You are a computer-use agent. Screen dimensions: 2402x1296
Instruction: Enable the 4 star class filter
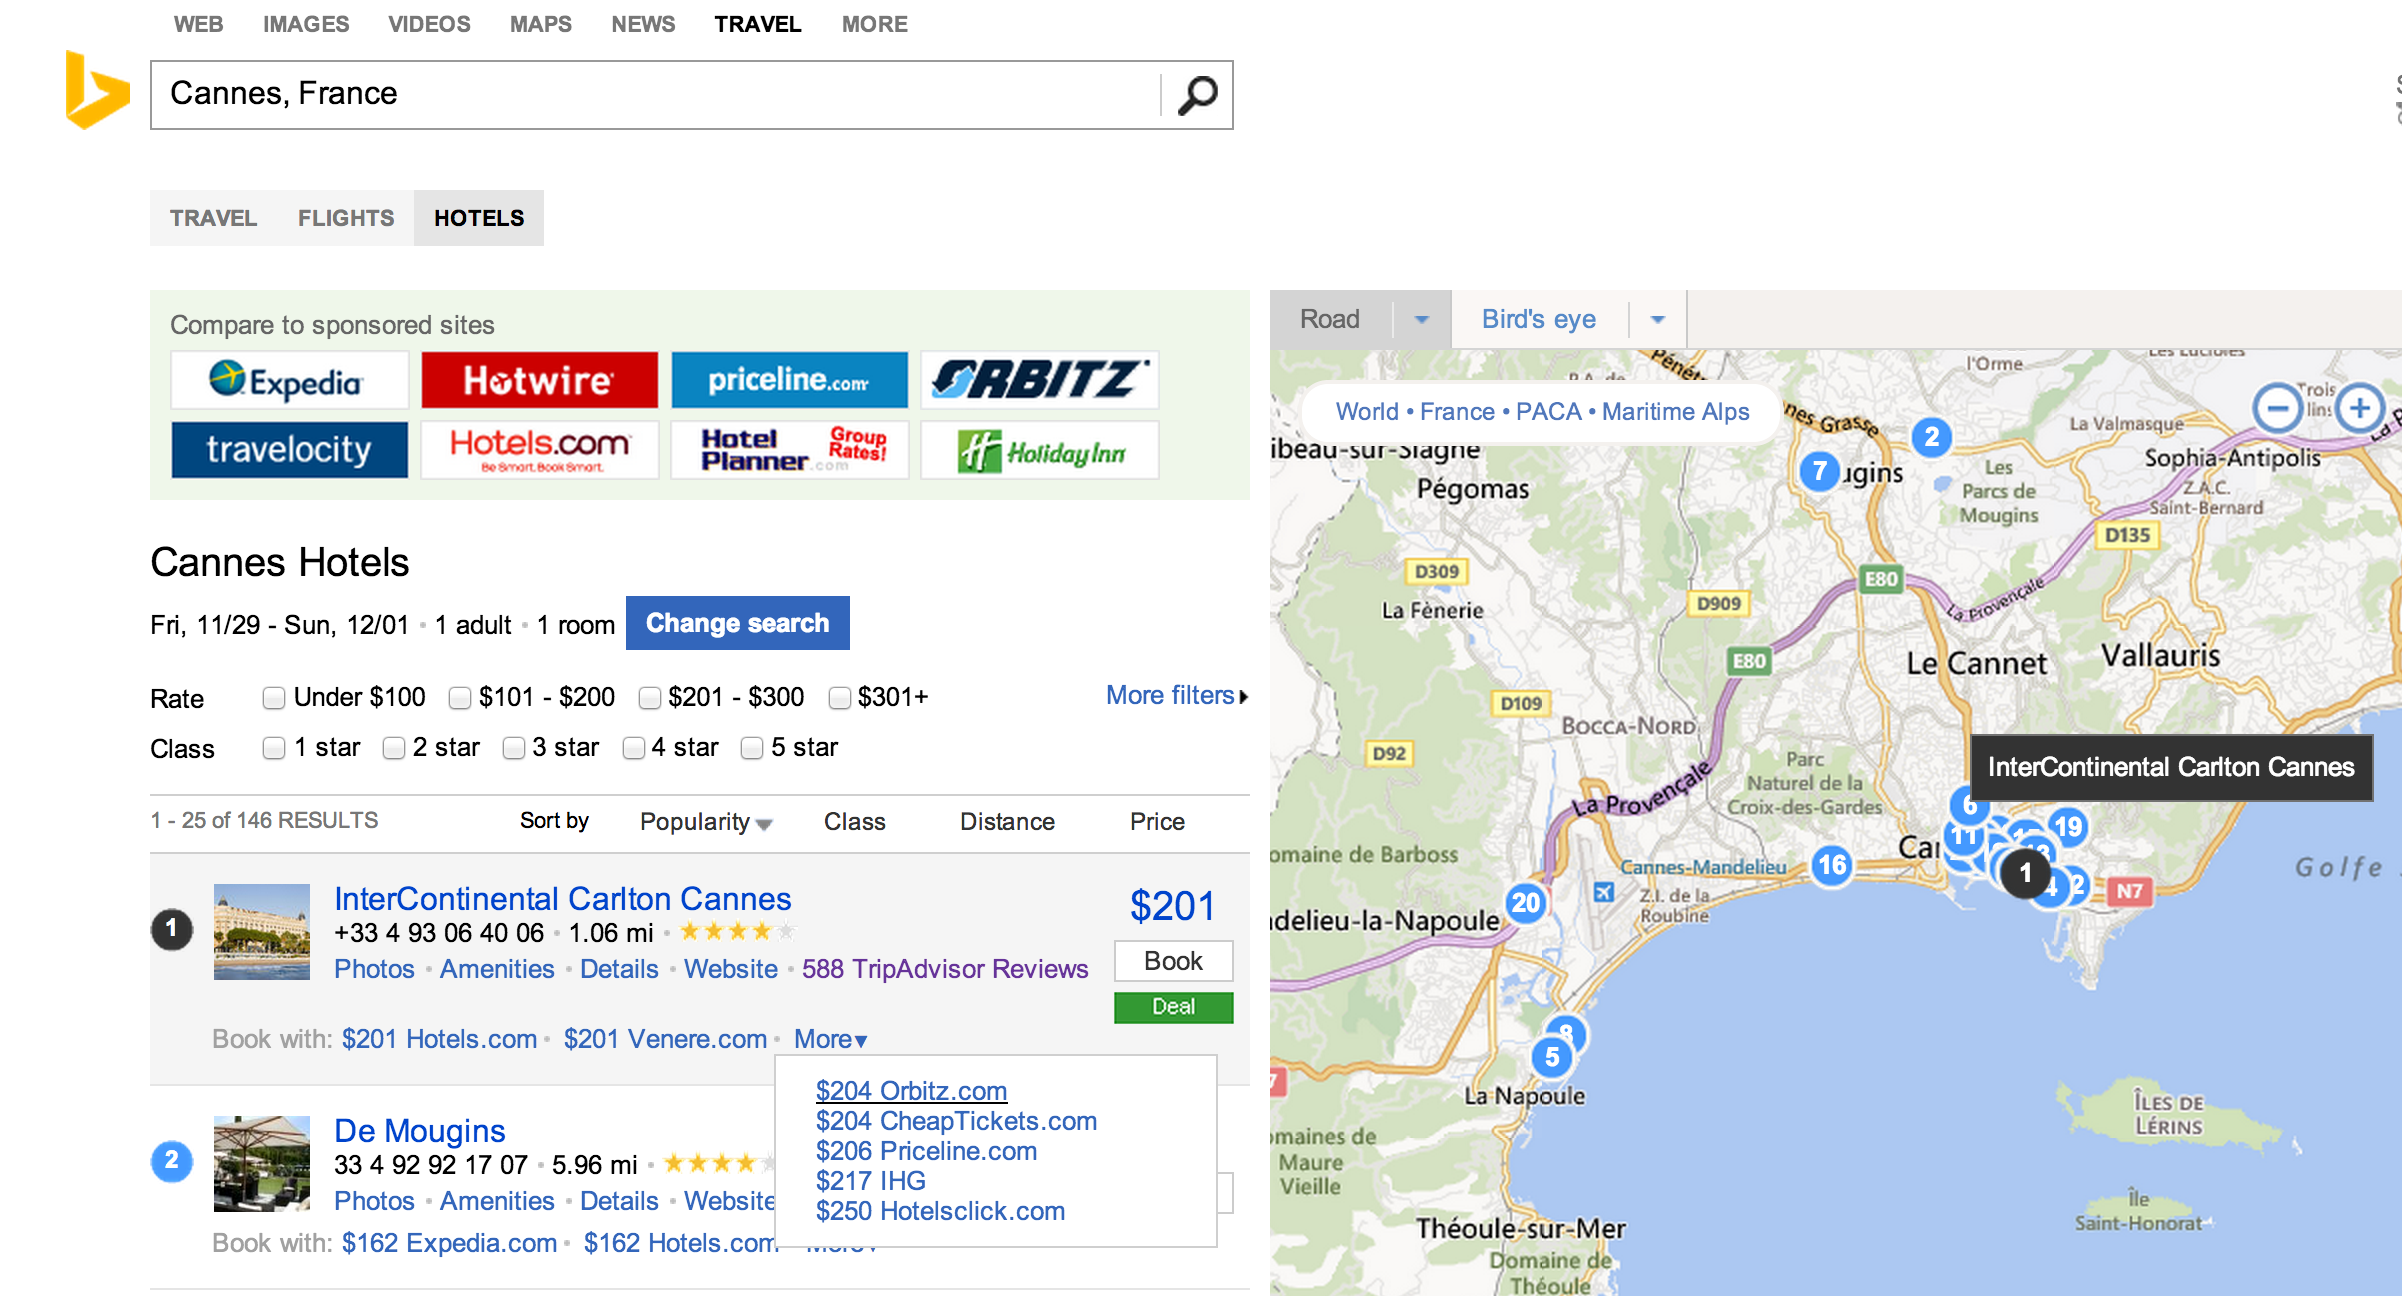point(633,748)
